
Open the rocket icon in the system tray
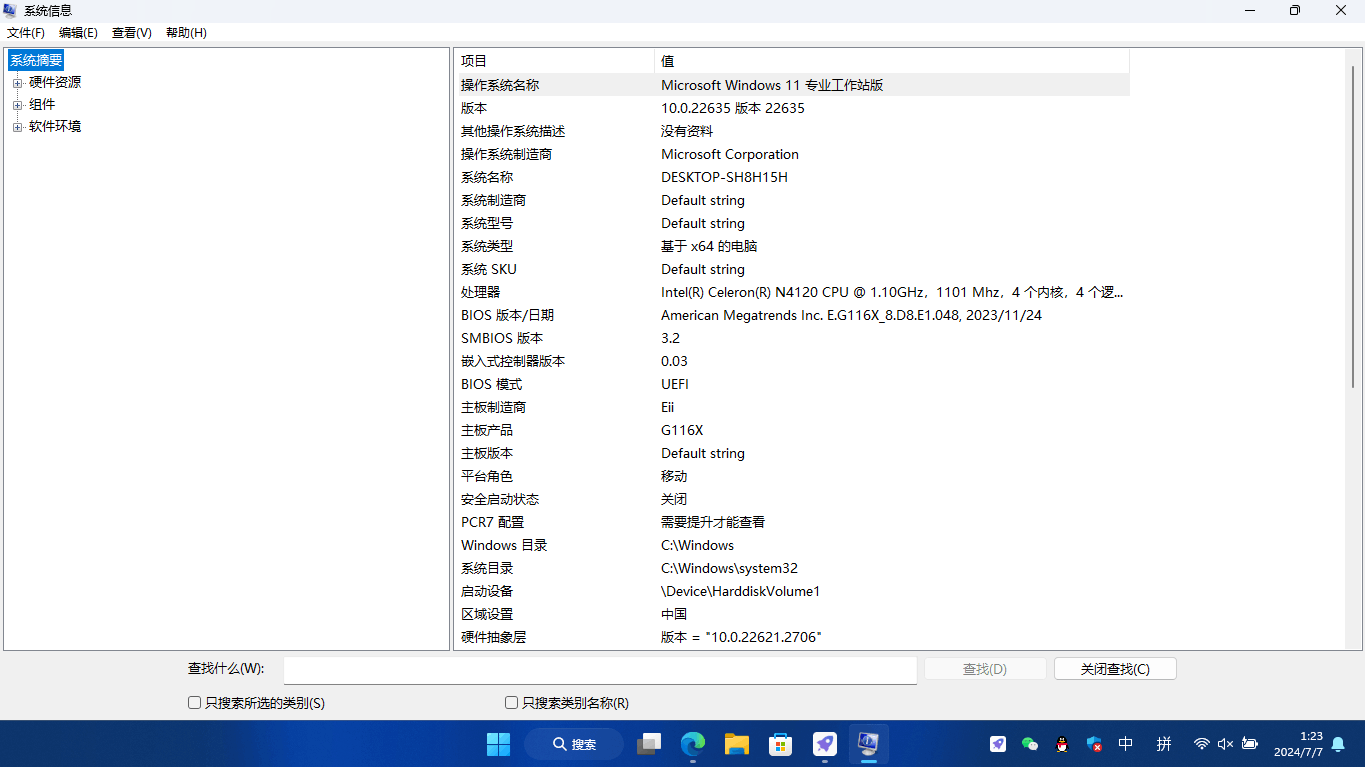[998, 744]
